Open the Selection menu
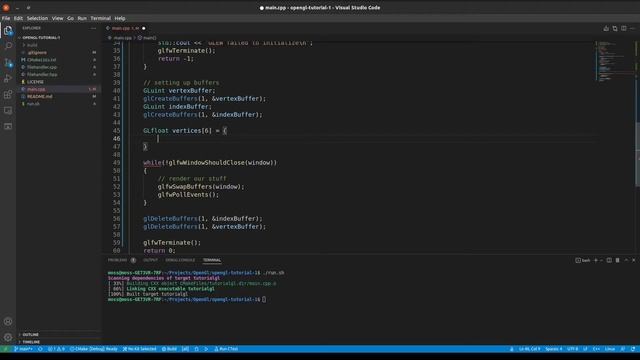Image resolution: width=640 pixels, height=360 pixels. [x=38, y=18]
